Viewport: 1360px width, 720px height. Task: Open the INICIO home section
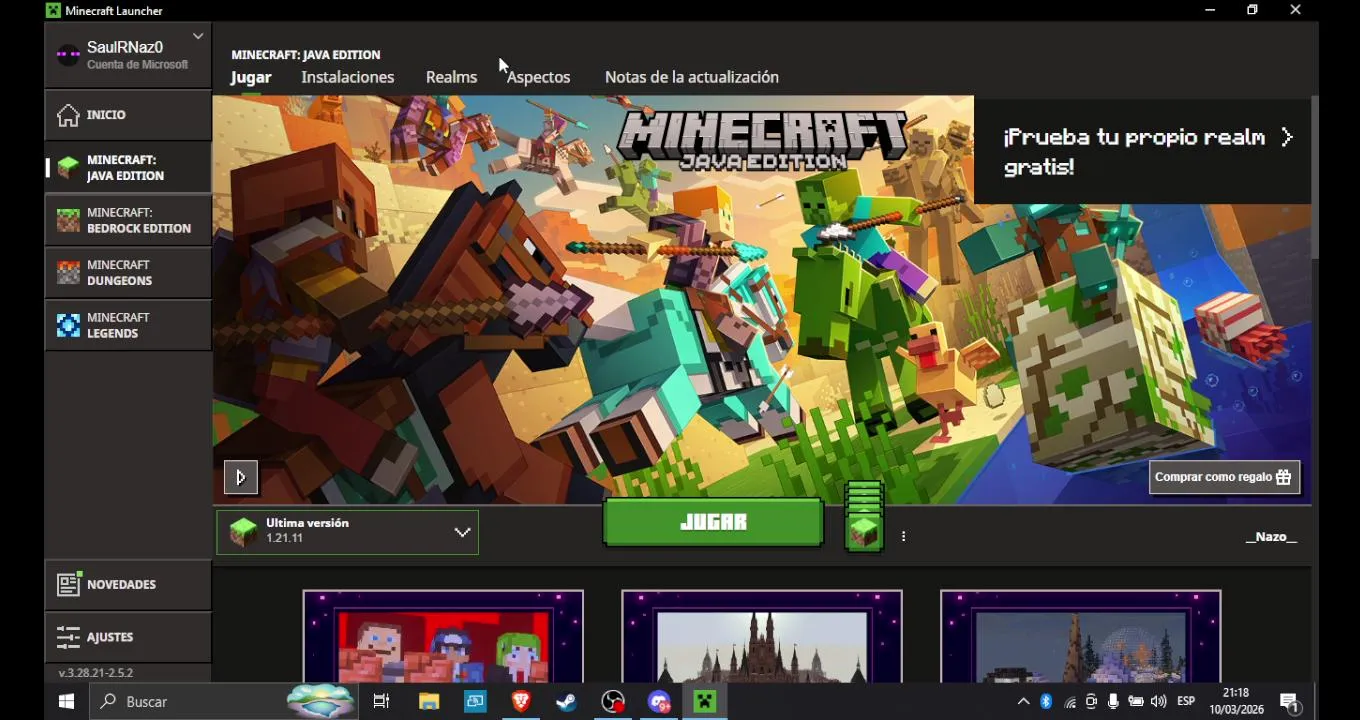pos(128,115)
